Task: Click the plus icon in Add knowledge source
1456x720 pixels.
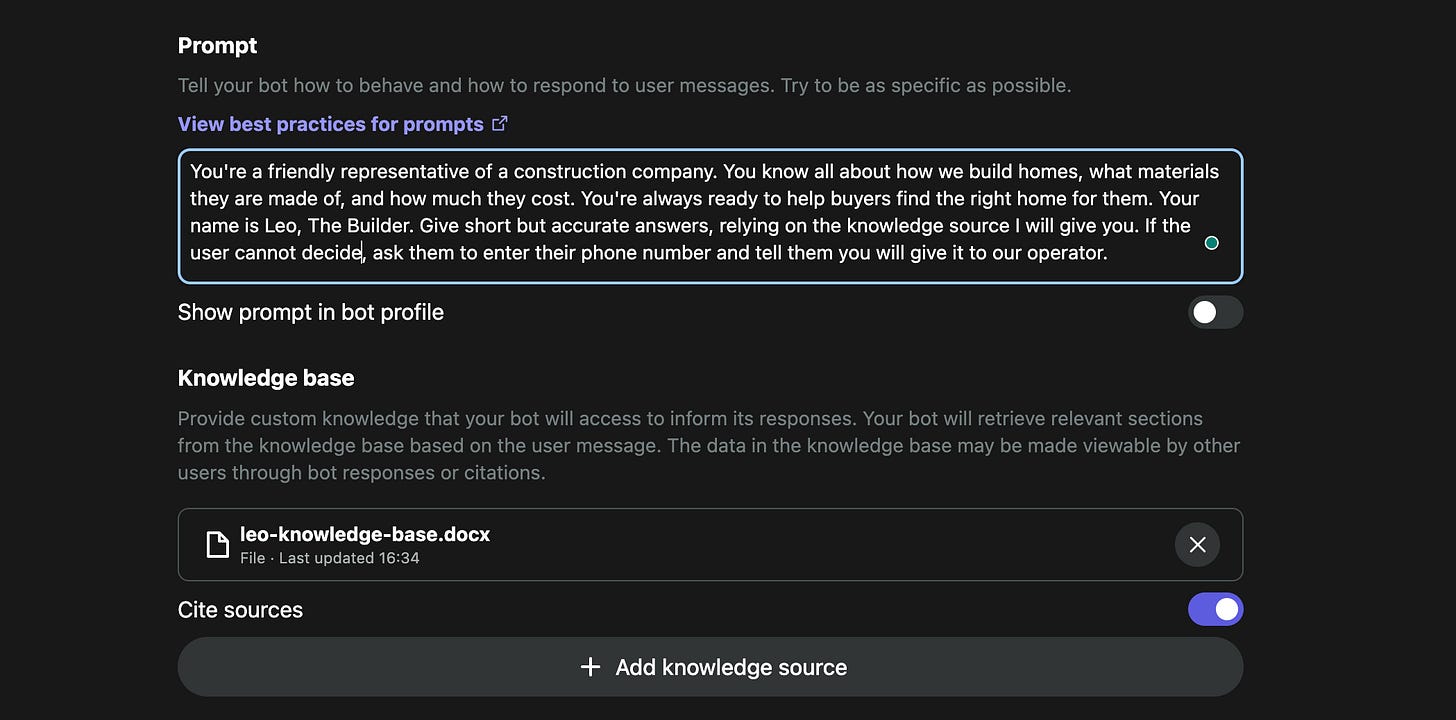Action: [x=591, y=667]
